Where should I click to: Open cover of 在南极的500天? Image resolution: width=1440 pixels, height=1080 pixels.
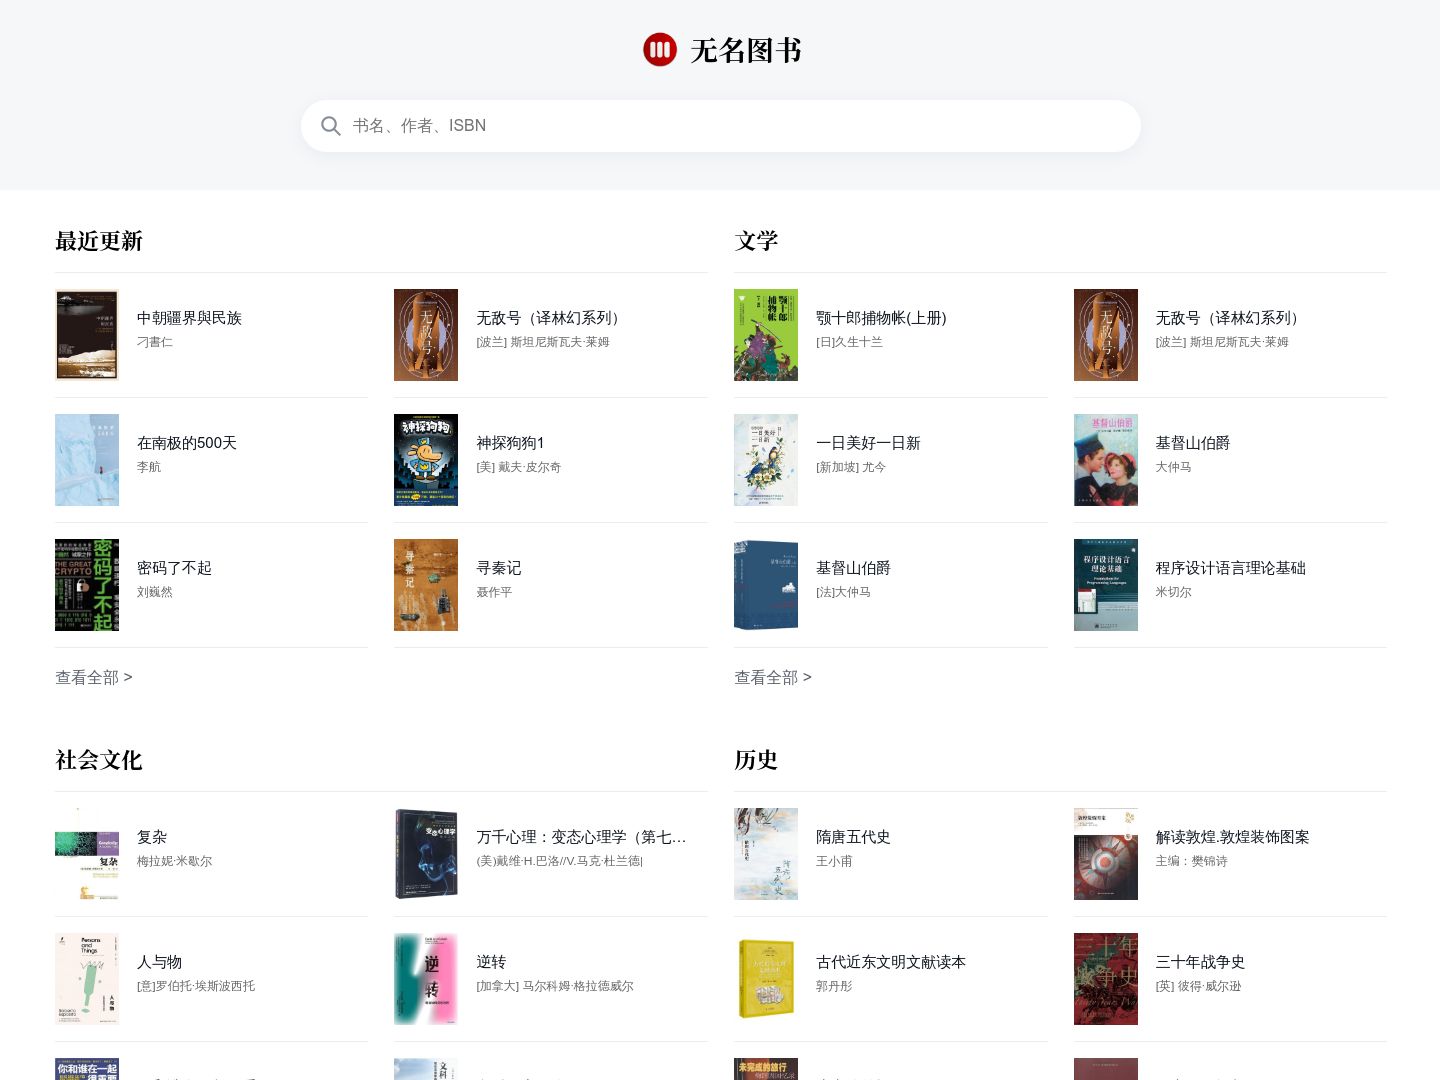(x=87, y=460)
